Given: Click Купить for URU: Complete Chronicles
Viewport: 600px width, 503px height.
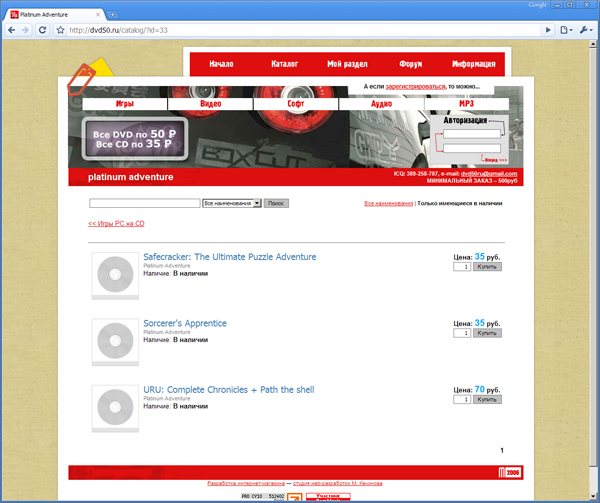Looking at the screenshot, I should pos(487,400).
